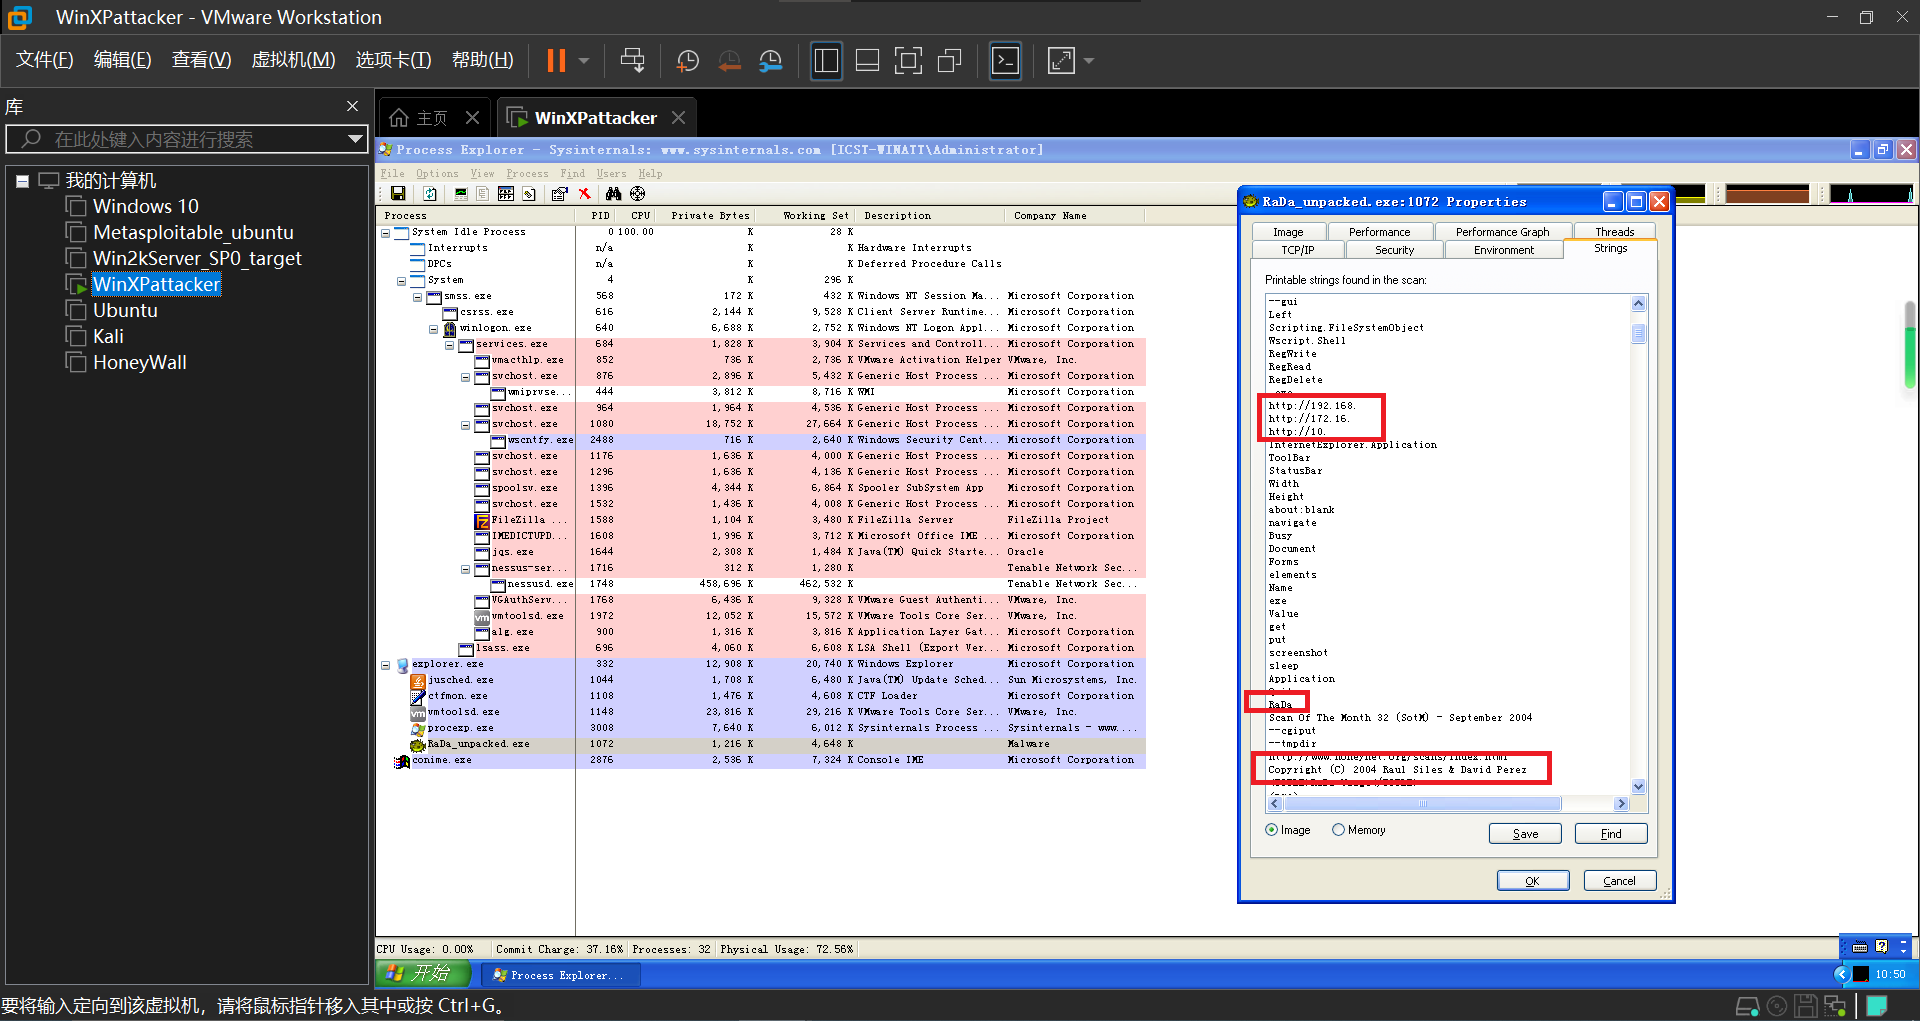Viewport: 1920px width, 1021px height.
Task: Switch to Unity mode icon
Action: [x=949, y=61]
